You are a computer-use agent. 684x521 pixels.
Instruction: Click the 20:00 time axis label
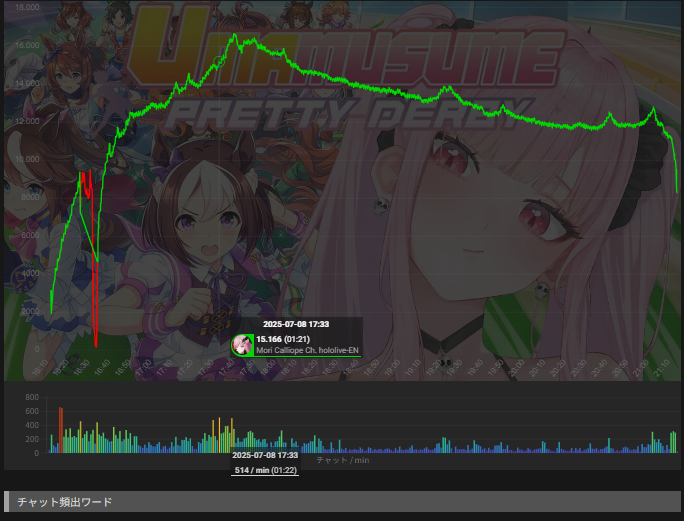point(515,367)
